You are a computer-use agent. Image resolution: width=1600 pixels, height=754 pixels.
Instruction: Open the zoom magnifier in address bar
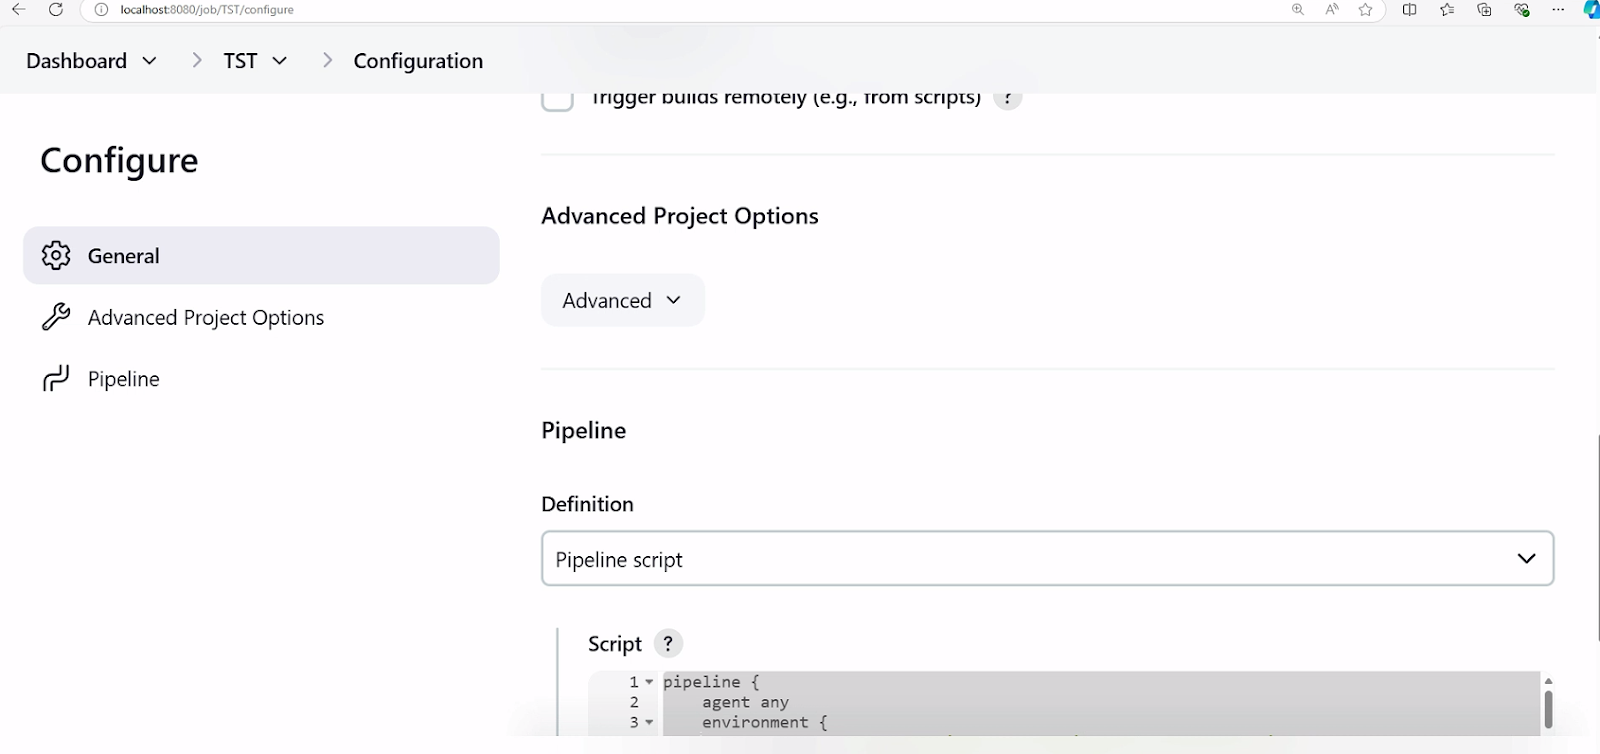point(1298,9)
